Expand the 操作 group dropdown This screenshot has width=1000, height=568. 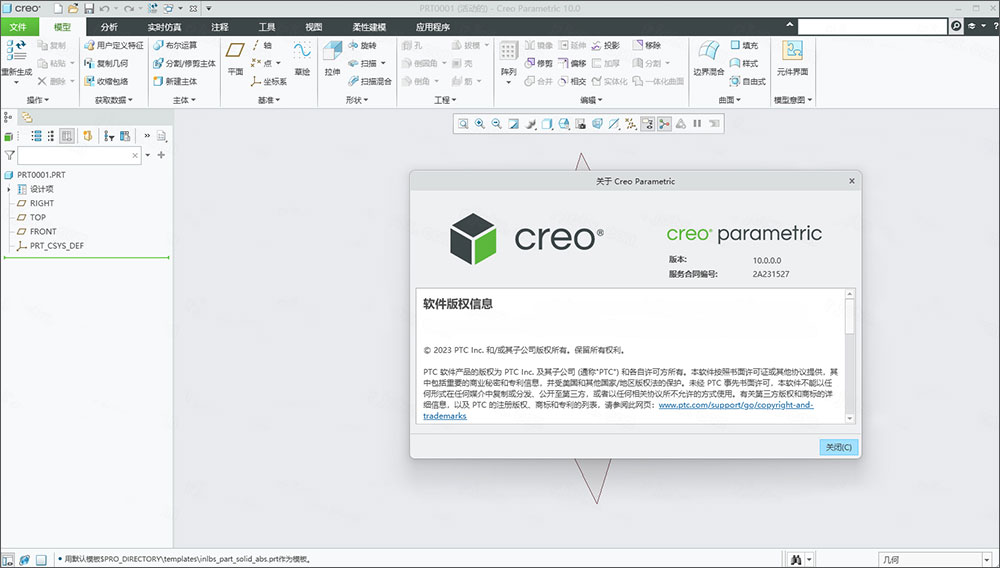pos(38,100)
